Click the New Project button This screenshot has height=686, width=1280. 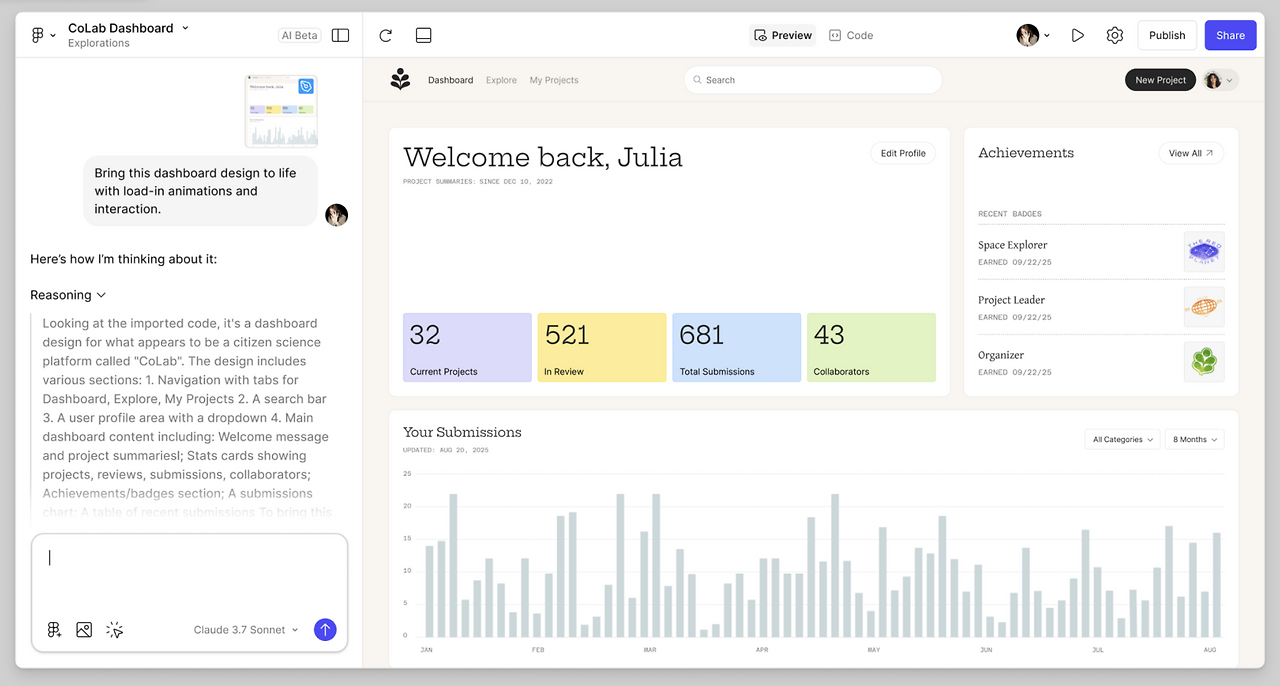(x=1160, y=80)
